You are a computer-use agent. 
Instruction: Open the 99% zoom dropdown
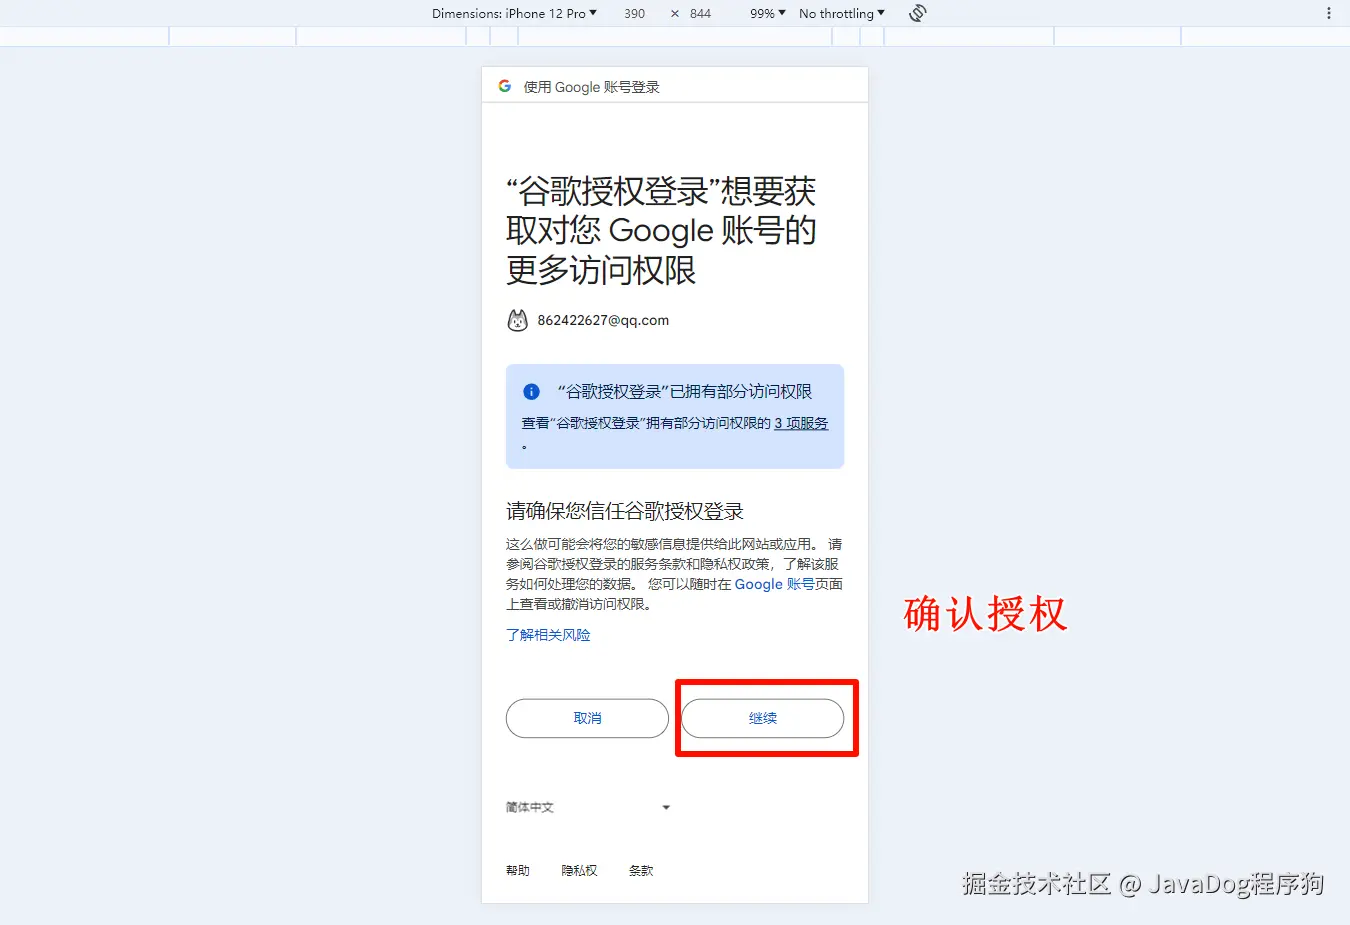(x=768, y=13)
